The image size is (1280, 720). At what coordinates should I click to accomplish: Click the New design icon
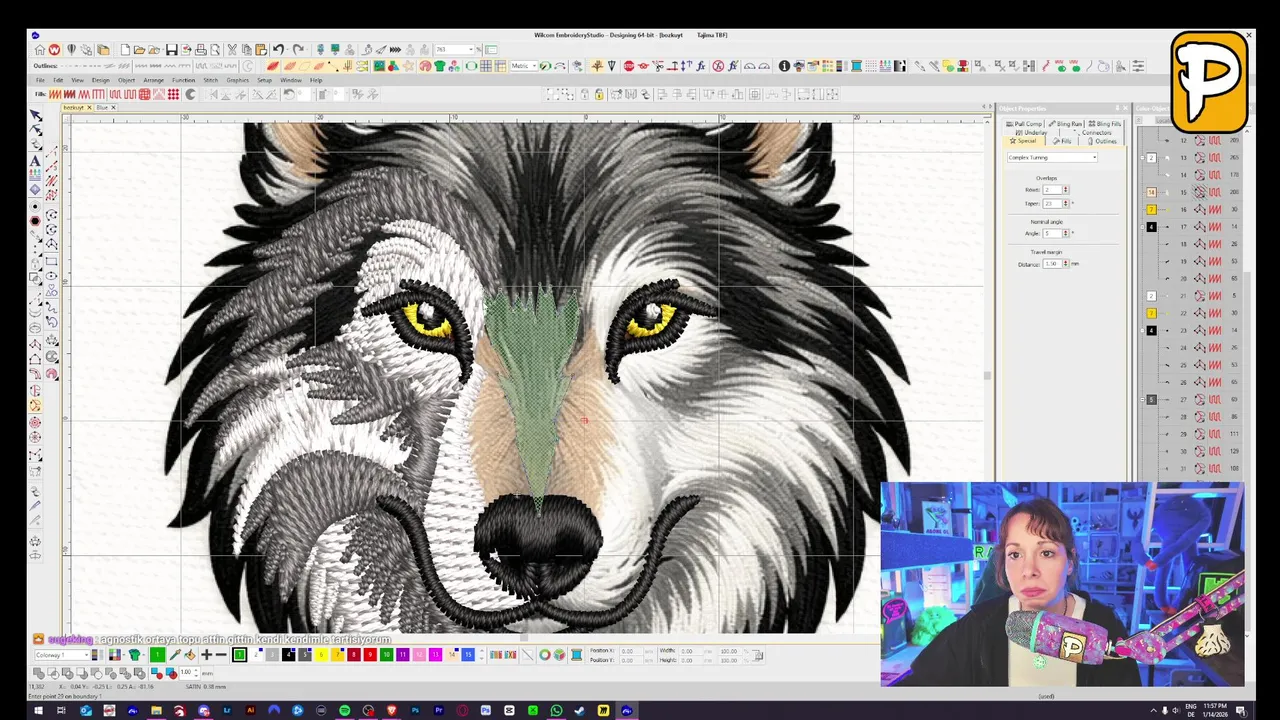(x=125, y=50)
